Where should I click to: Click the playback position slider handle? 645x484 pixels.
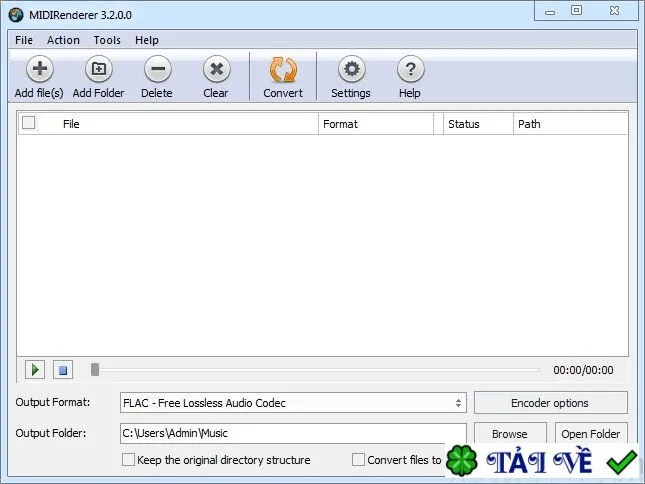[x=95, y=369]
